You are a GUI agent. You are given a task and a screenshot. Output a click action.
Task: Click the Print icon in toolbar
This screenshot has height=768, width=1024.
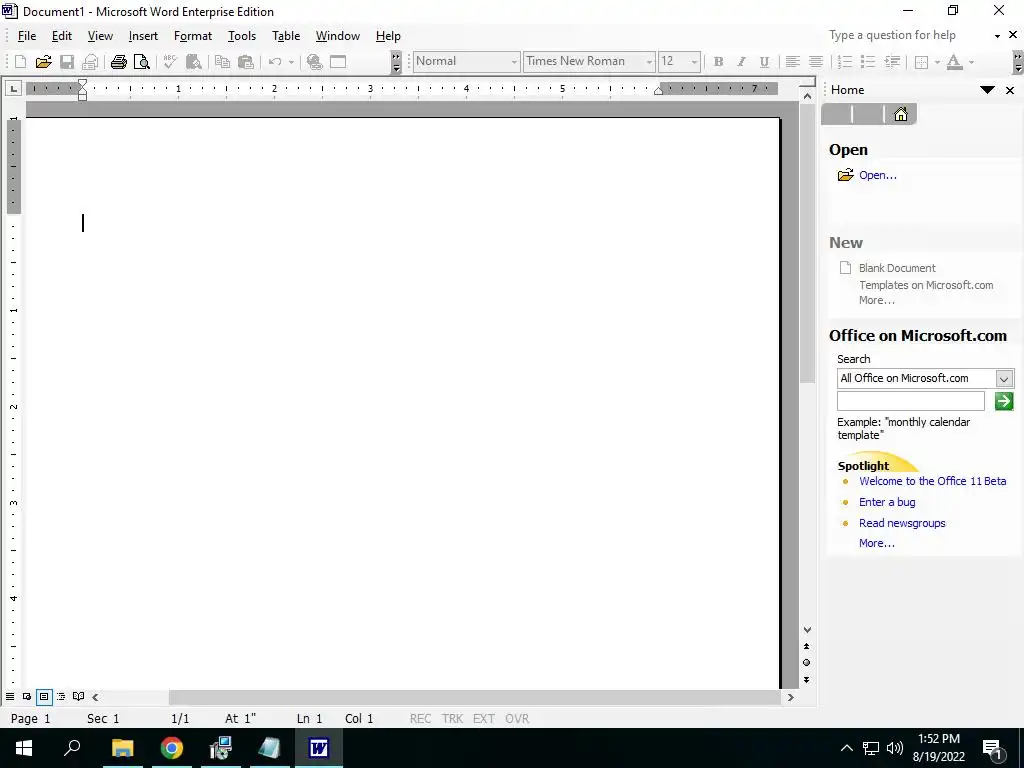coord(118,62)
